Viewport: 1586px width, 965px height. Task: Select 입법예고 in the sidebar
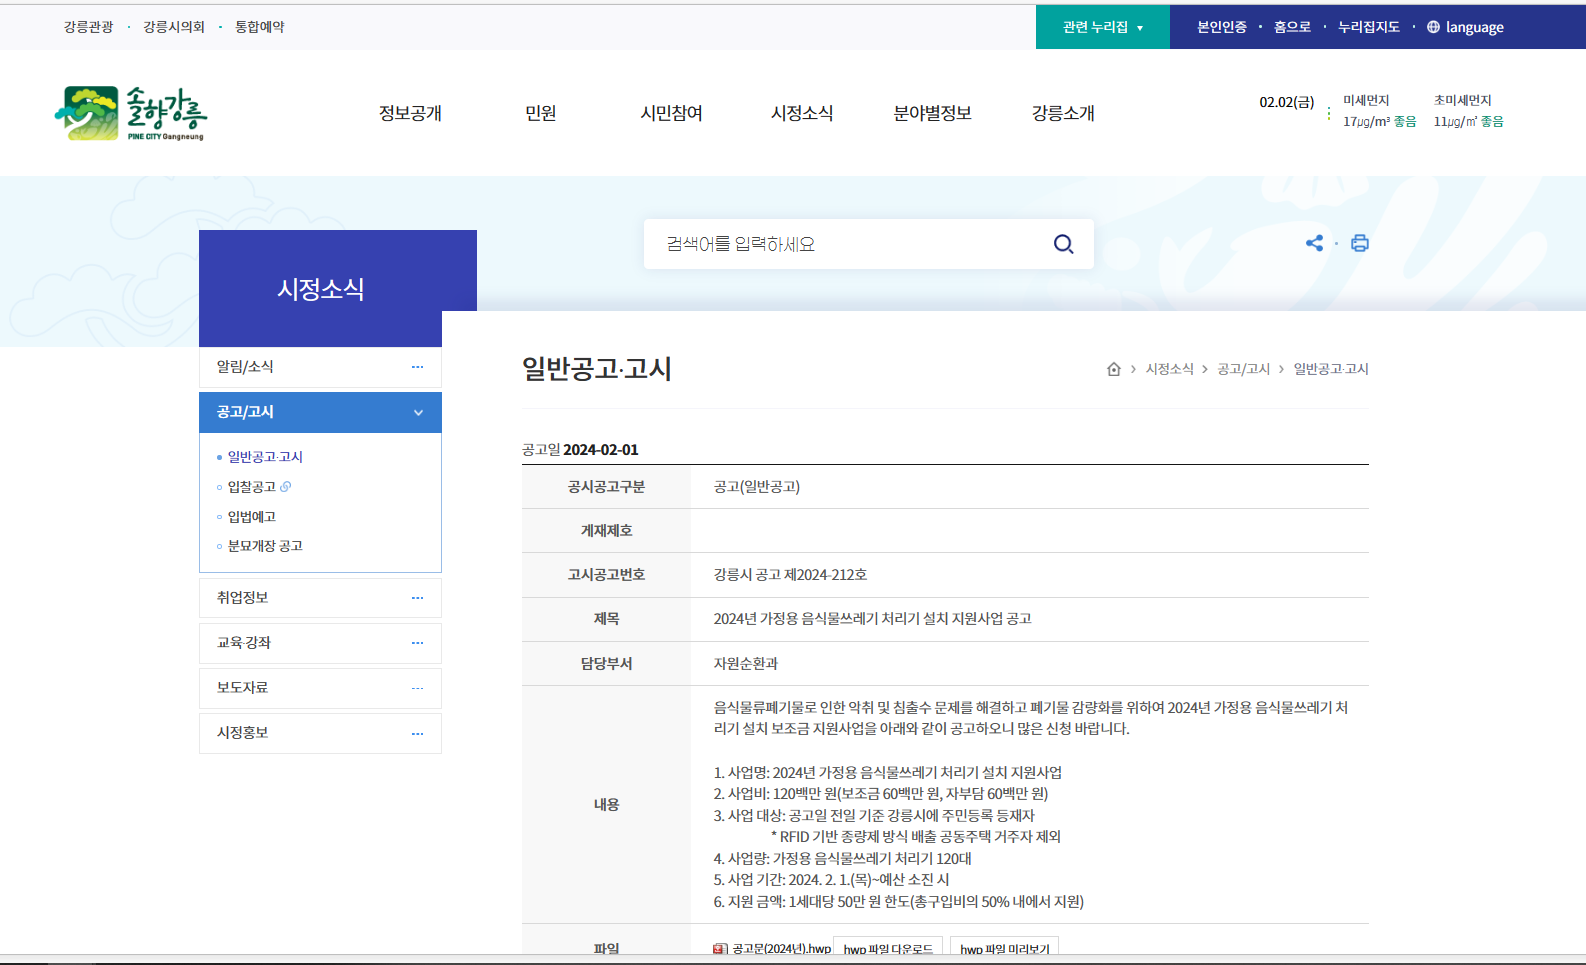[251, 517]
